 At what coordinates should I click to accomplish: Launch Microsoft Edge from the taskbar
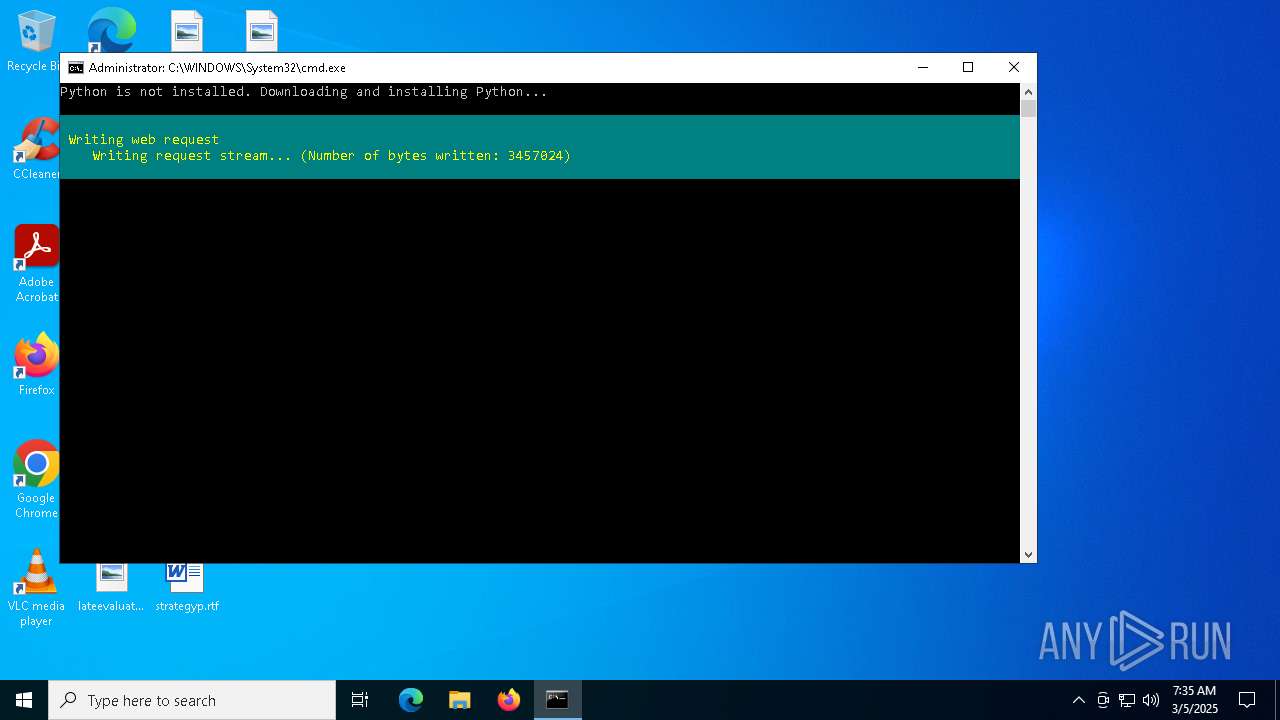pyautogui.click(x=411, y=700)
